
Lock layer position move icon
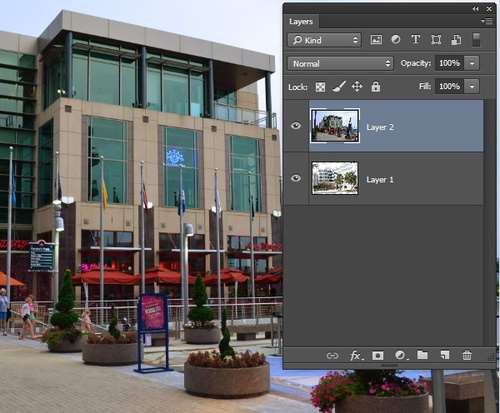pyautogui.click(x=357, y=87)
